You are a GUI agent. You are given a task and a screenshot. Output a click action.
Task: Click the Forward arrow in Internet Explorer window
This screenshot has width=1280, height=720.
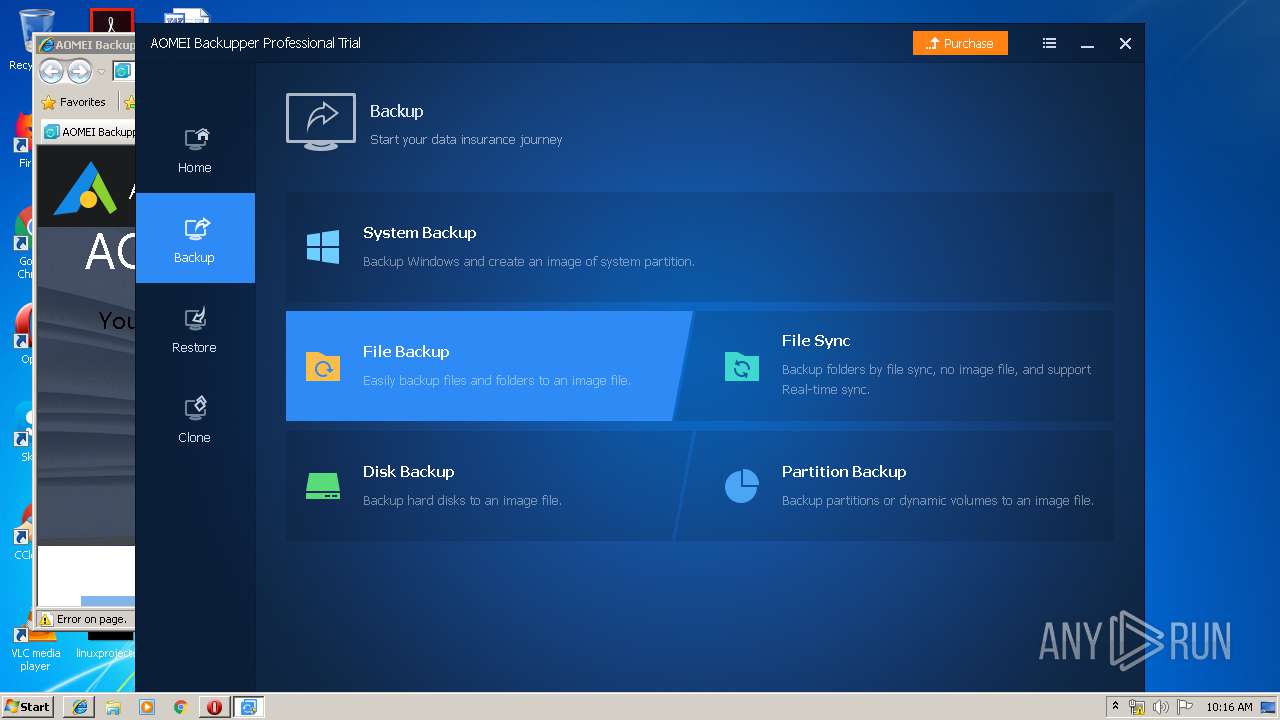click(x=79, y=71)
